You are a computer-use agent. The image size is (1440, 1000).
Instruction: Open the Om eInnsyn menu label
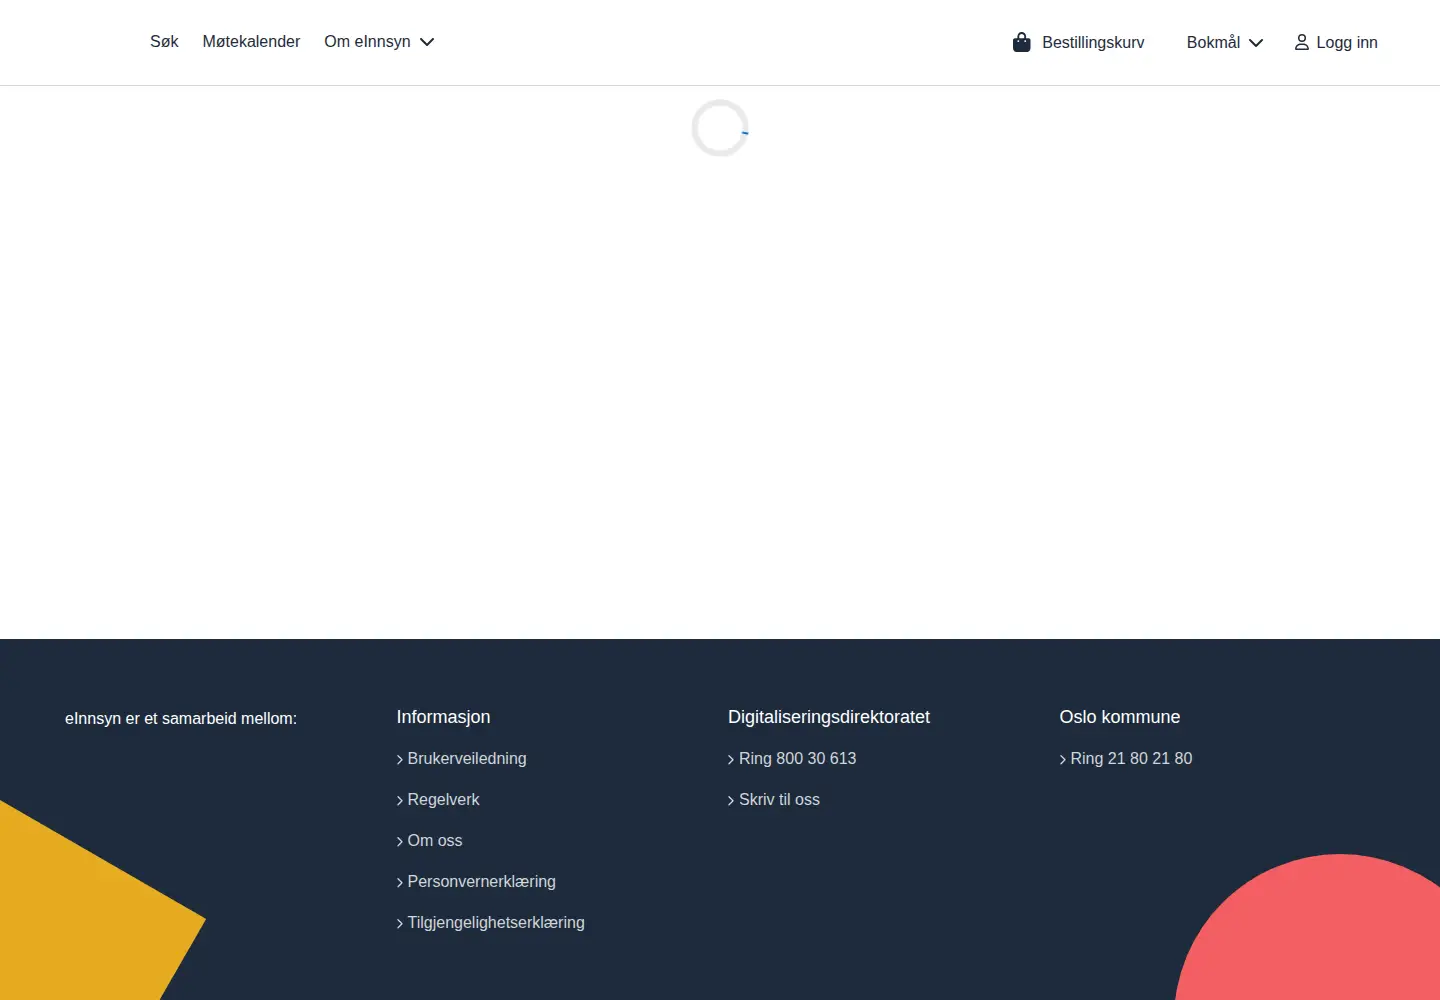(x=367, y=41)
